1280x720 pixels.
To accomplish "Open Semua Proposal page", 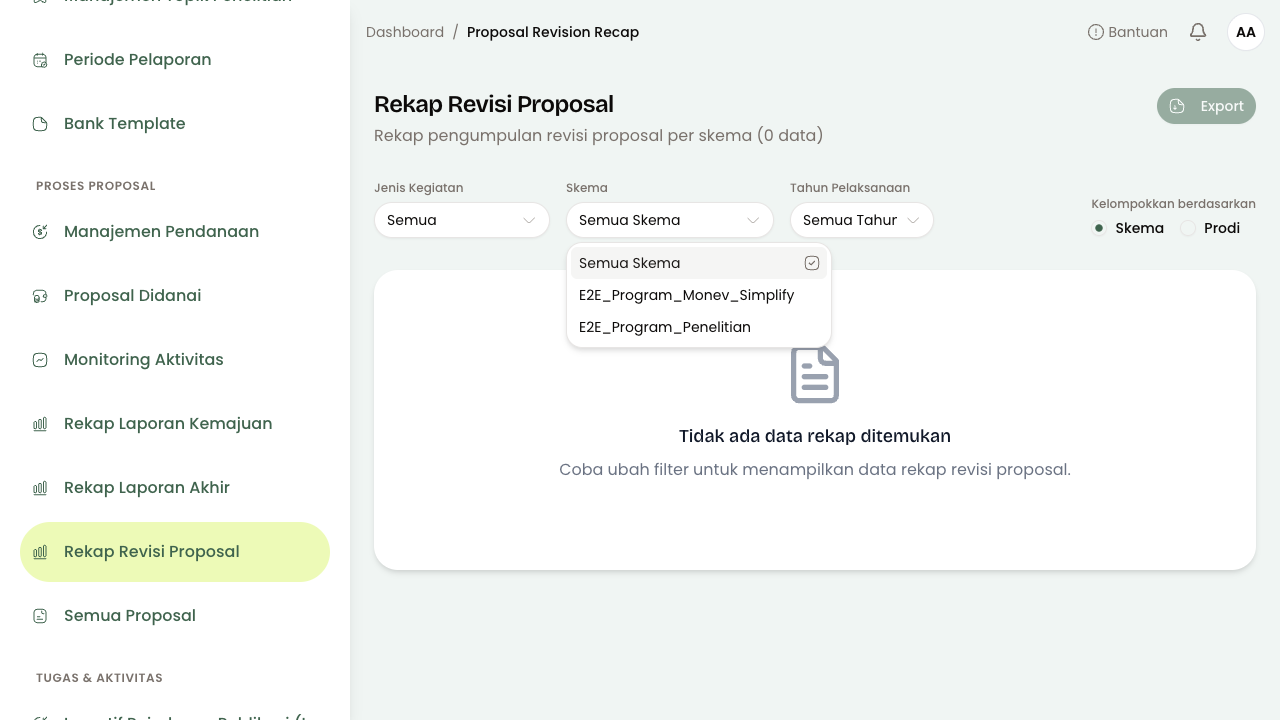I will (x=175, y=616).
